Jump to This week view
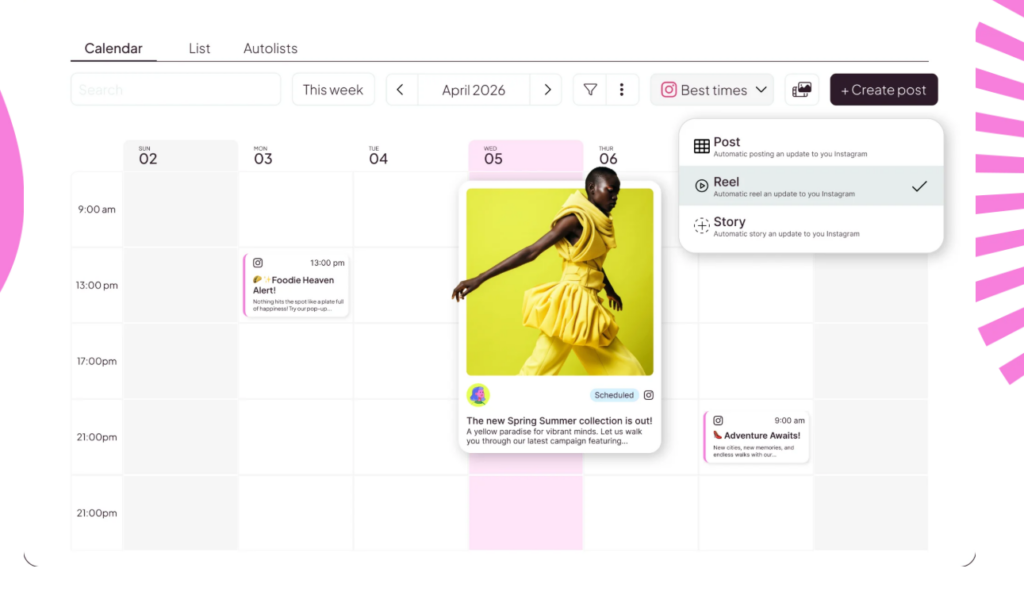 click(333, 90)
